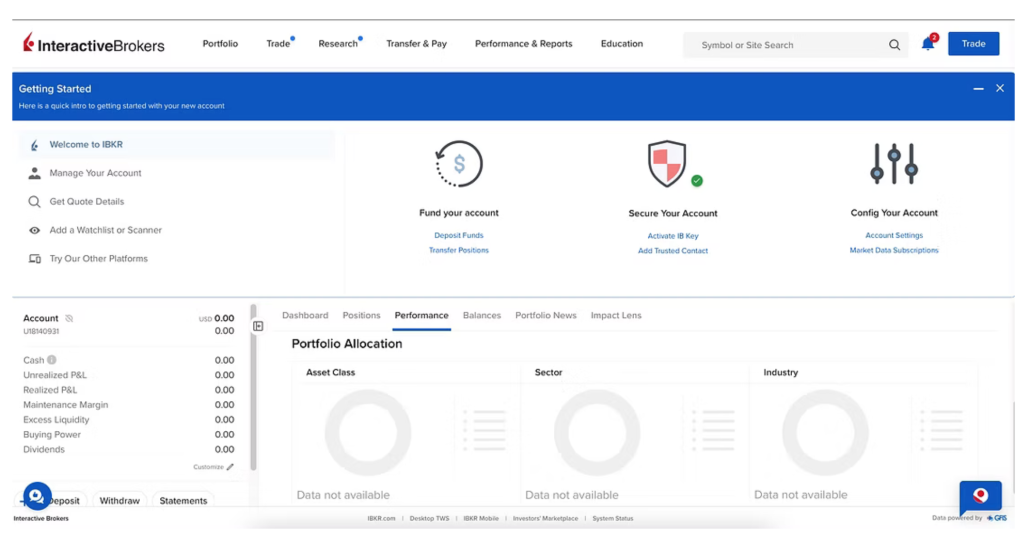Click the search magnifier icon

(894, 45)
